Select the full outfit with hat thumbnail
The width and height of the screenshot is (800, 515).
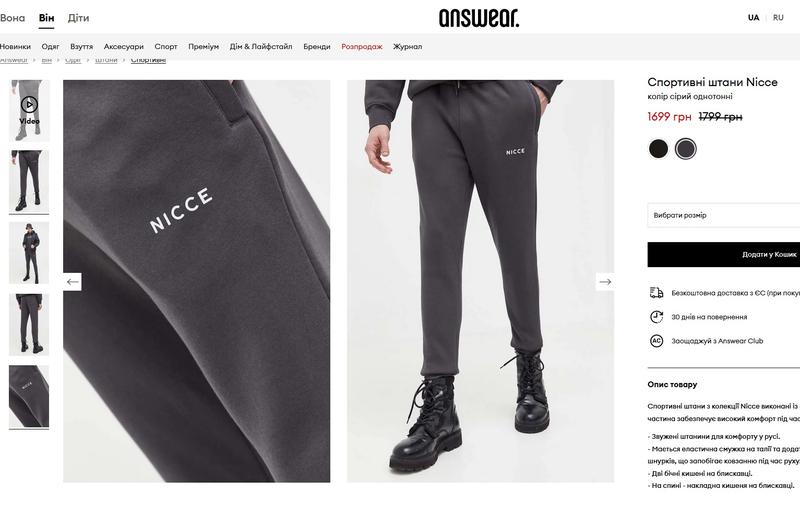tap(29, 253)
